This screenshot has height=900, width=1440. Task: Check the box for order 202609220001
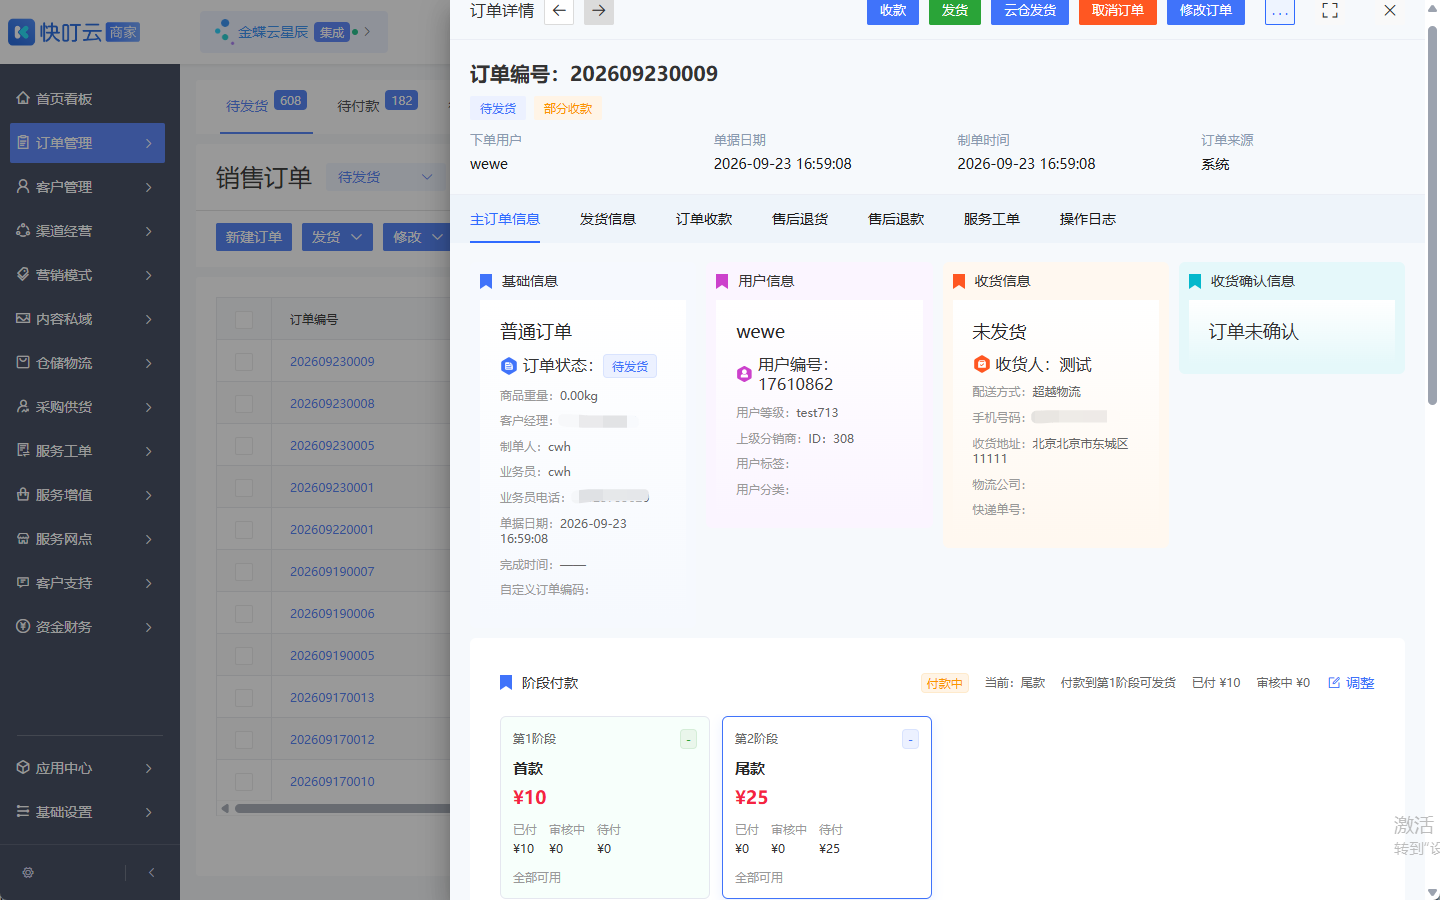244,530
